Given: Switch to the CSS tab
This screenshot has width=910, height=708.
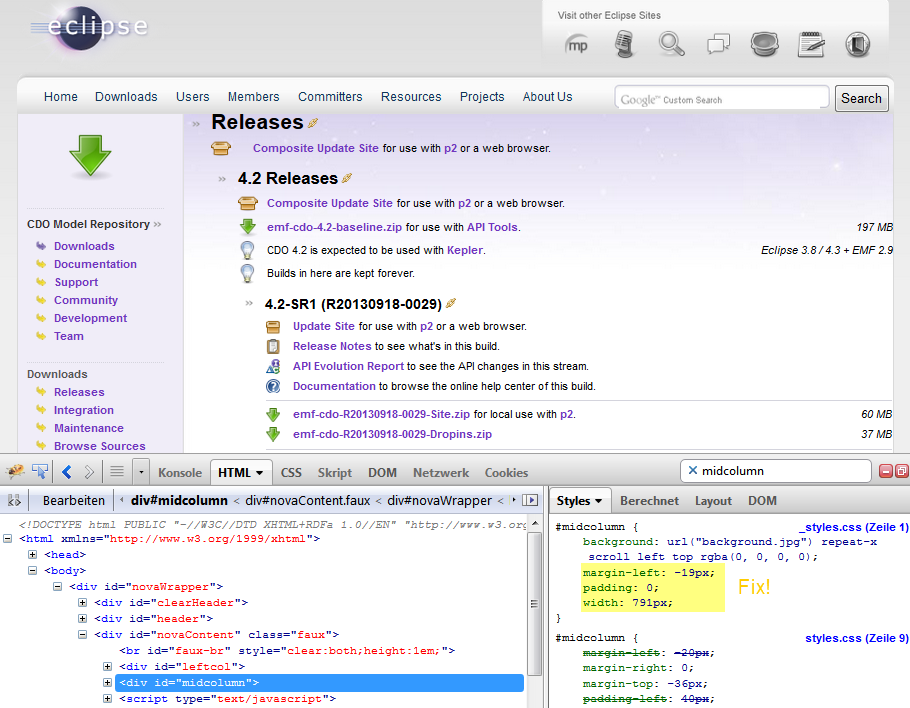Looking at the screenshot, I should tap(291, 472).
